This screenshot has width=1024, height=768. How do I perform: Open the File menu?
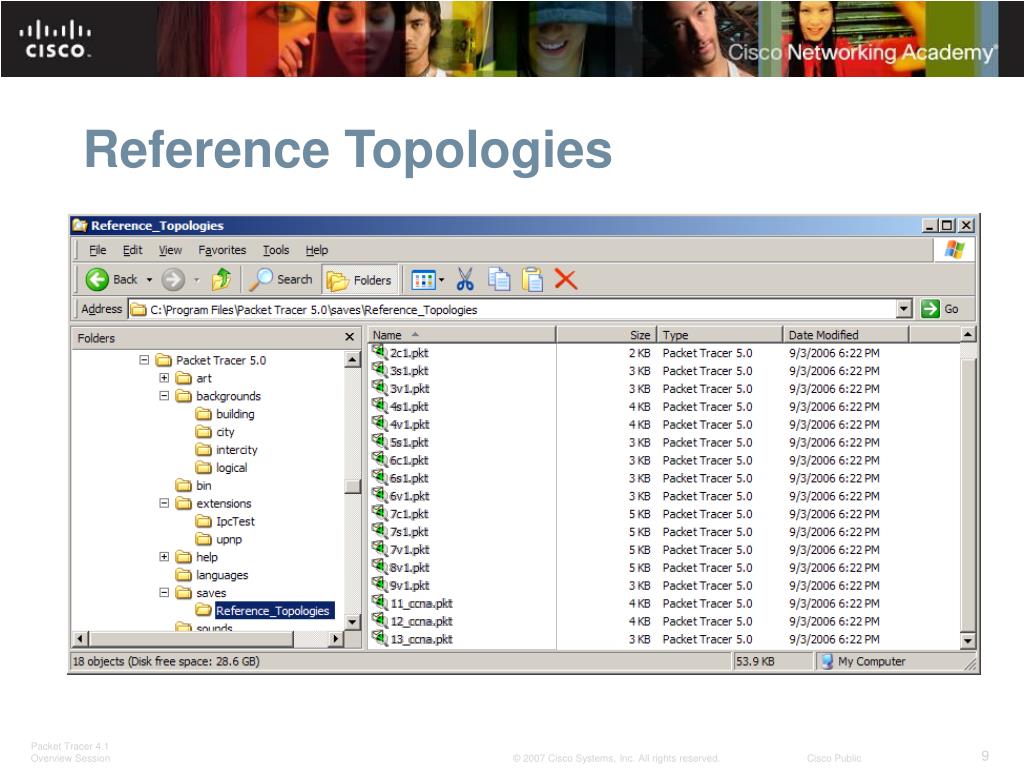[x=97, y=250]
